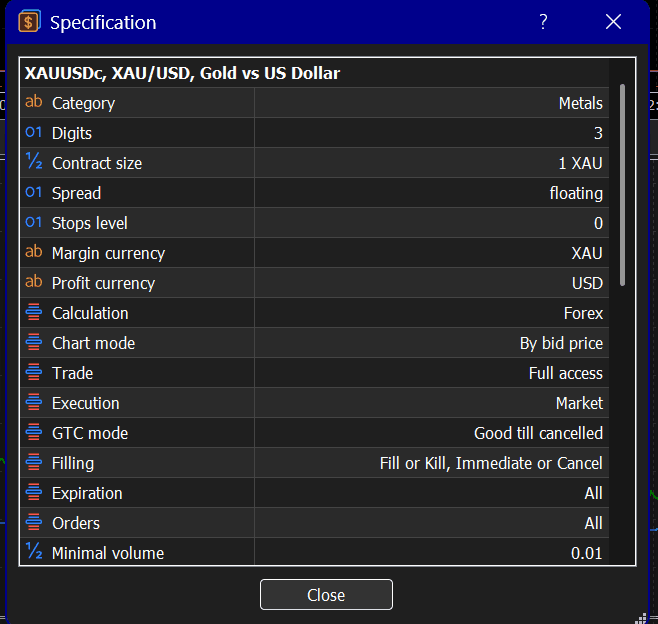Close the Specification dialog with X
This screenshot has height=624, width=658.
click(613, 21)
